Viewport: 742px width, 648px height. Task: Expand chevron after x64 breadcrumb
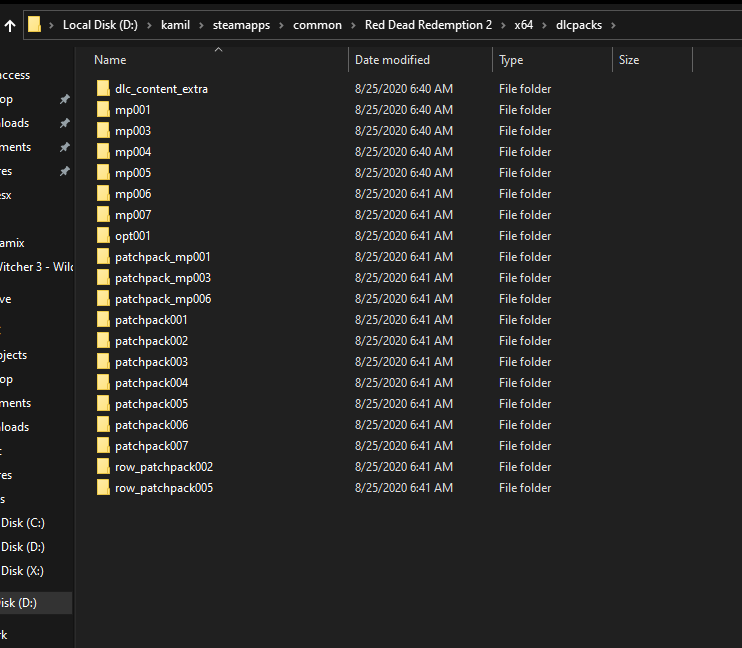point(544,25)
